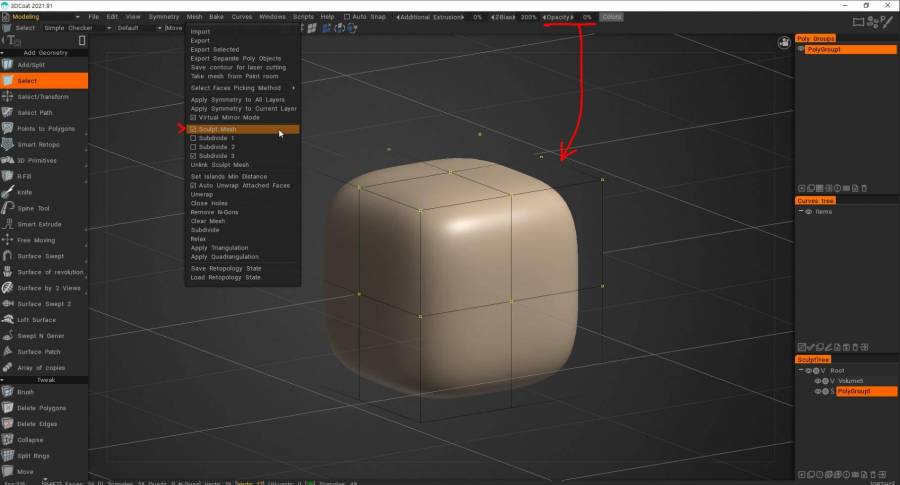Select the Delete Polygons tool
Image resolution: width=900 pixels, height=485 pixels.
tap(40, 408)
